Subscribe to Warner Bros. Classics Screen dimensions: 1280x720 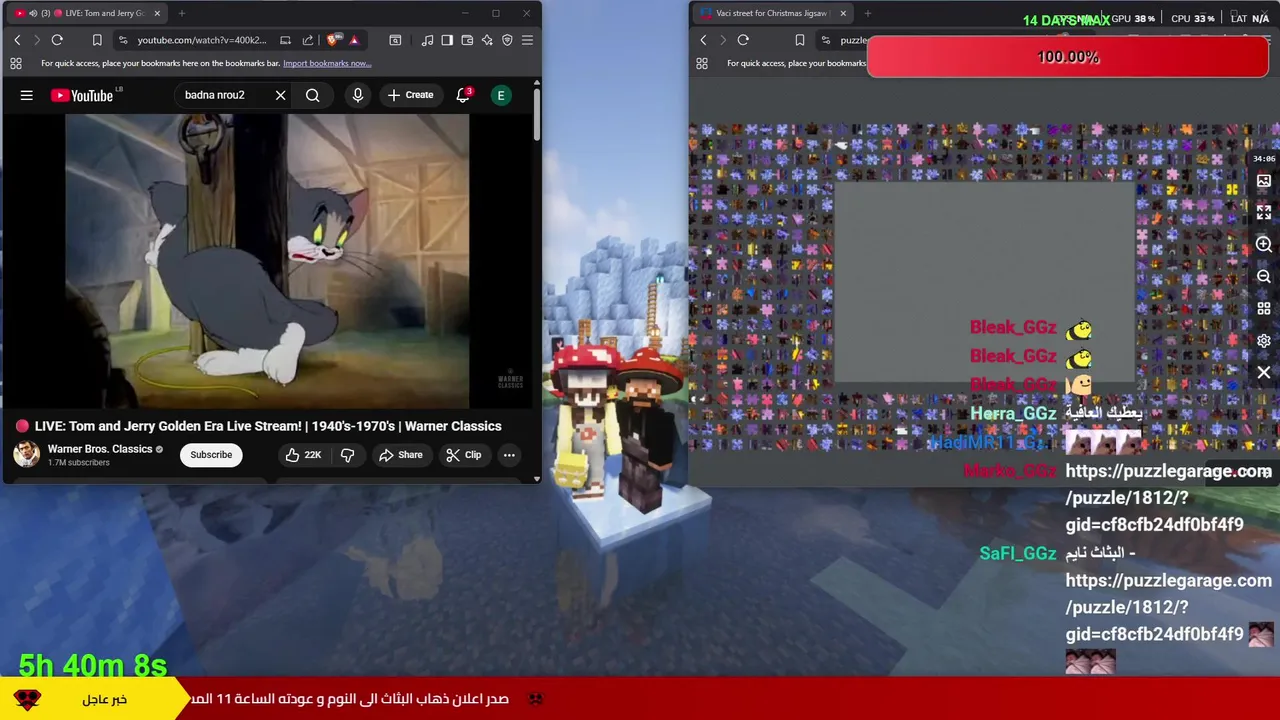click(211, 455)
